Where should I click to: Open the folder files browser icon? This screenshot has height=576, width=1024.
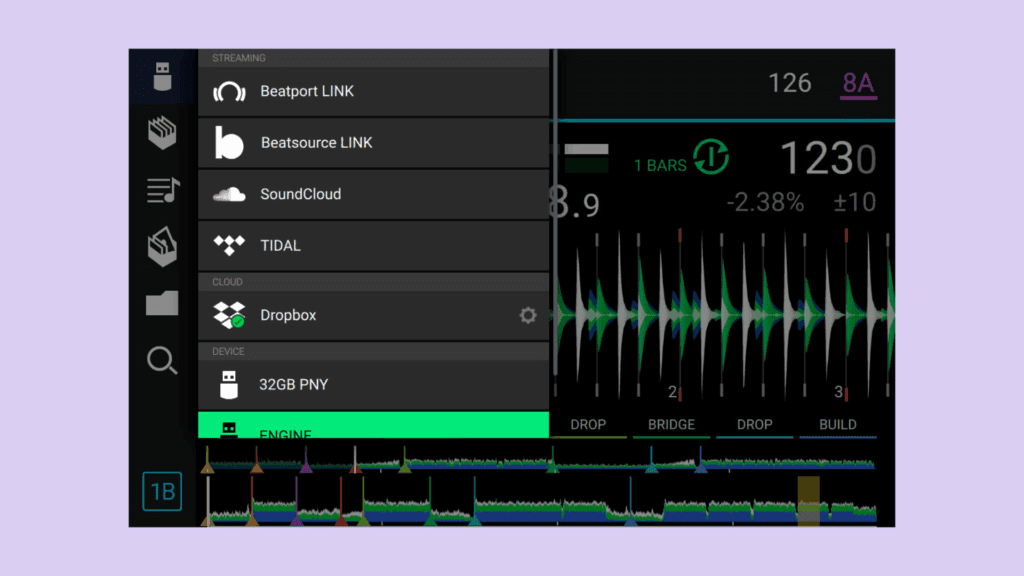[162, 303]
